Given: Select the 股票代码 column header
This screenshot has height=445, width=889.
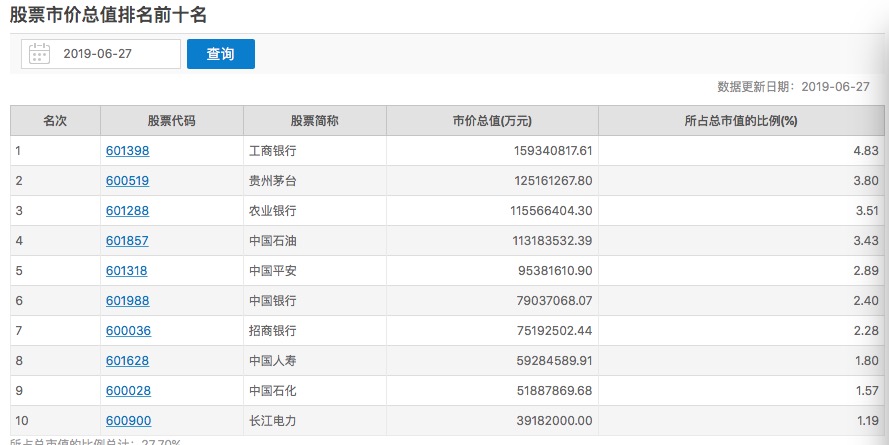Looking at the screenshot, I should pyautogui.click(x=172, y=121).
